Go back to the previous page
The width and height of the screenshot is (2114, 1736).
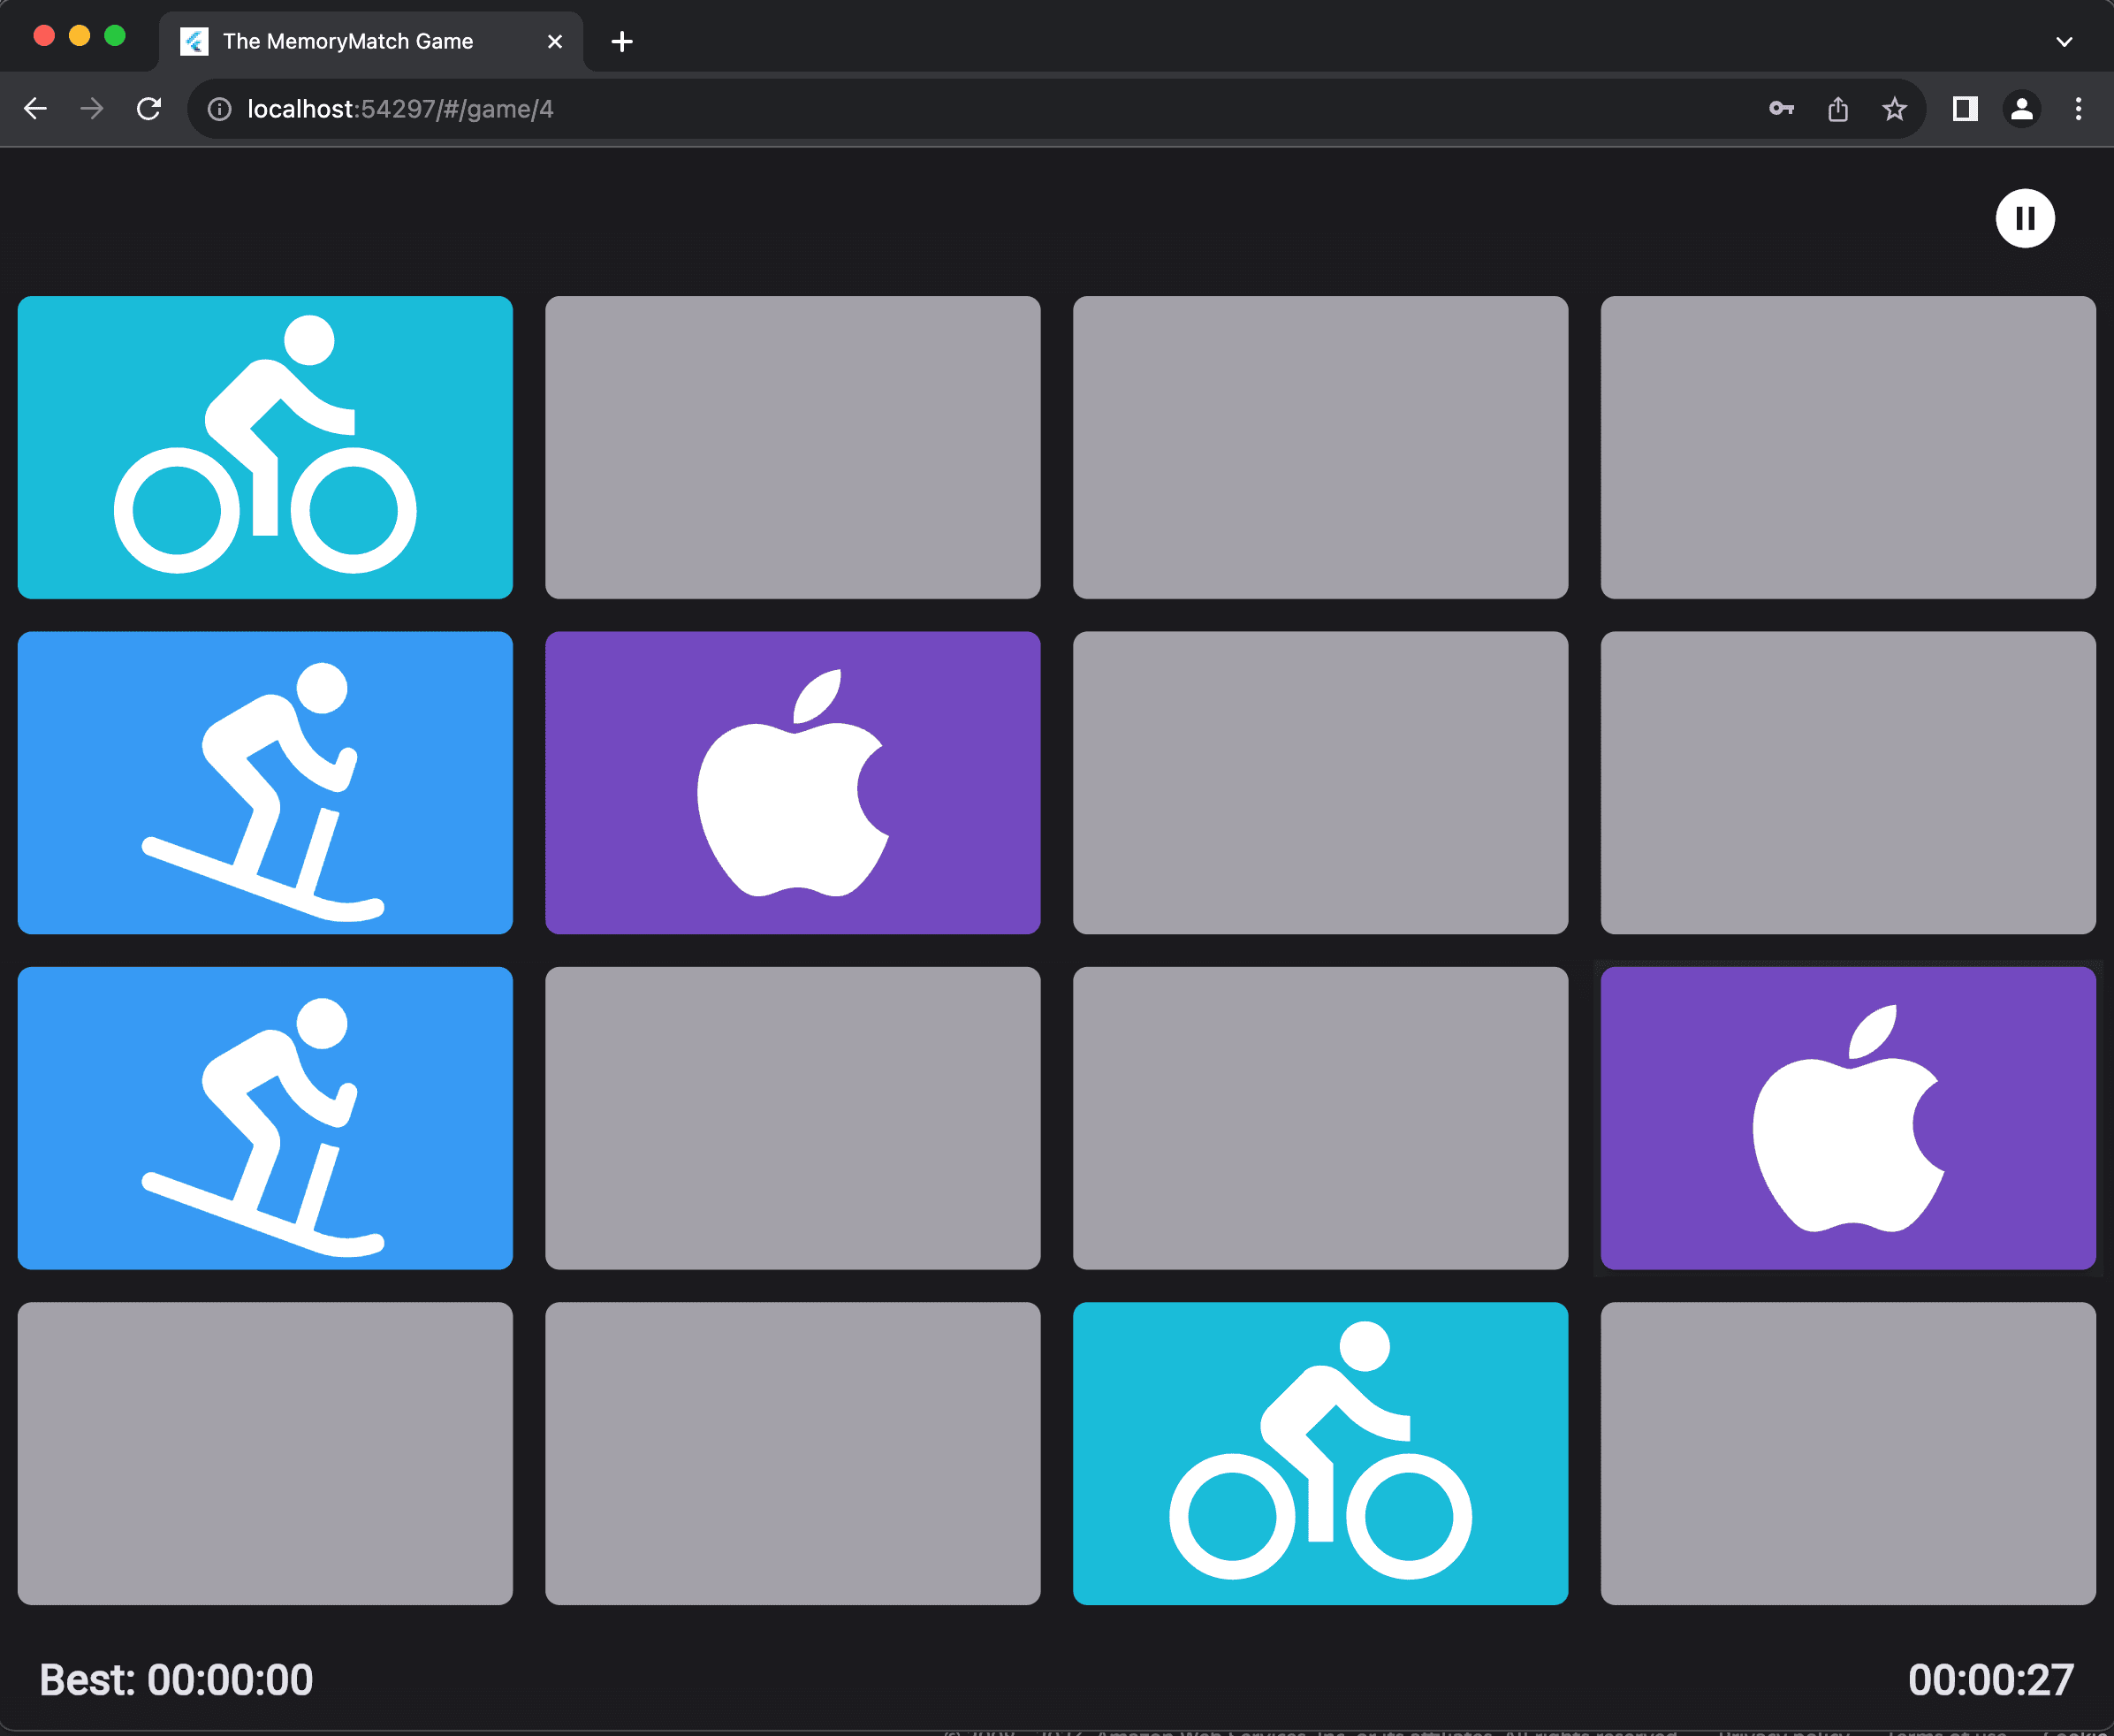[x=36, y=109]
